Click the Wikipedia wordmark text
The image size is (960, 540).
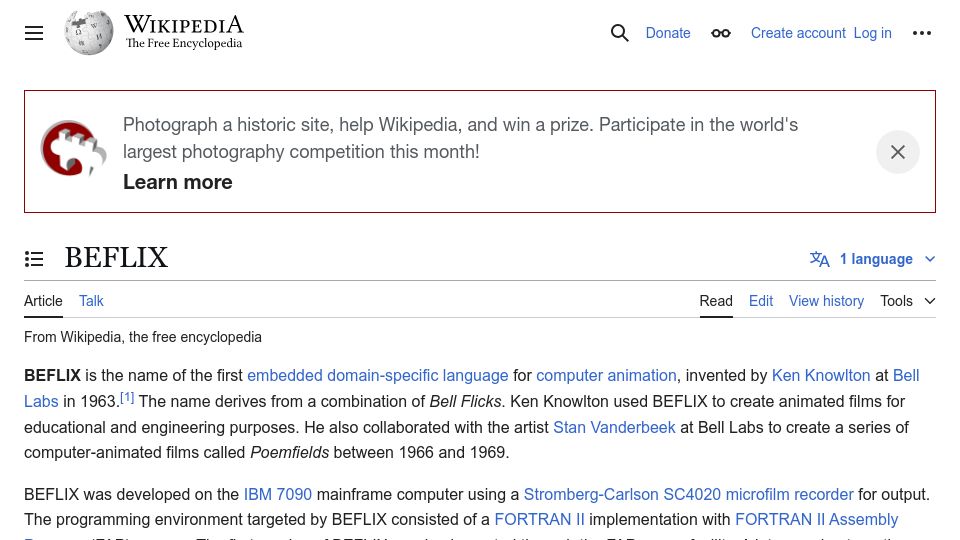coord(184,25)
